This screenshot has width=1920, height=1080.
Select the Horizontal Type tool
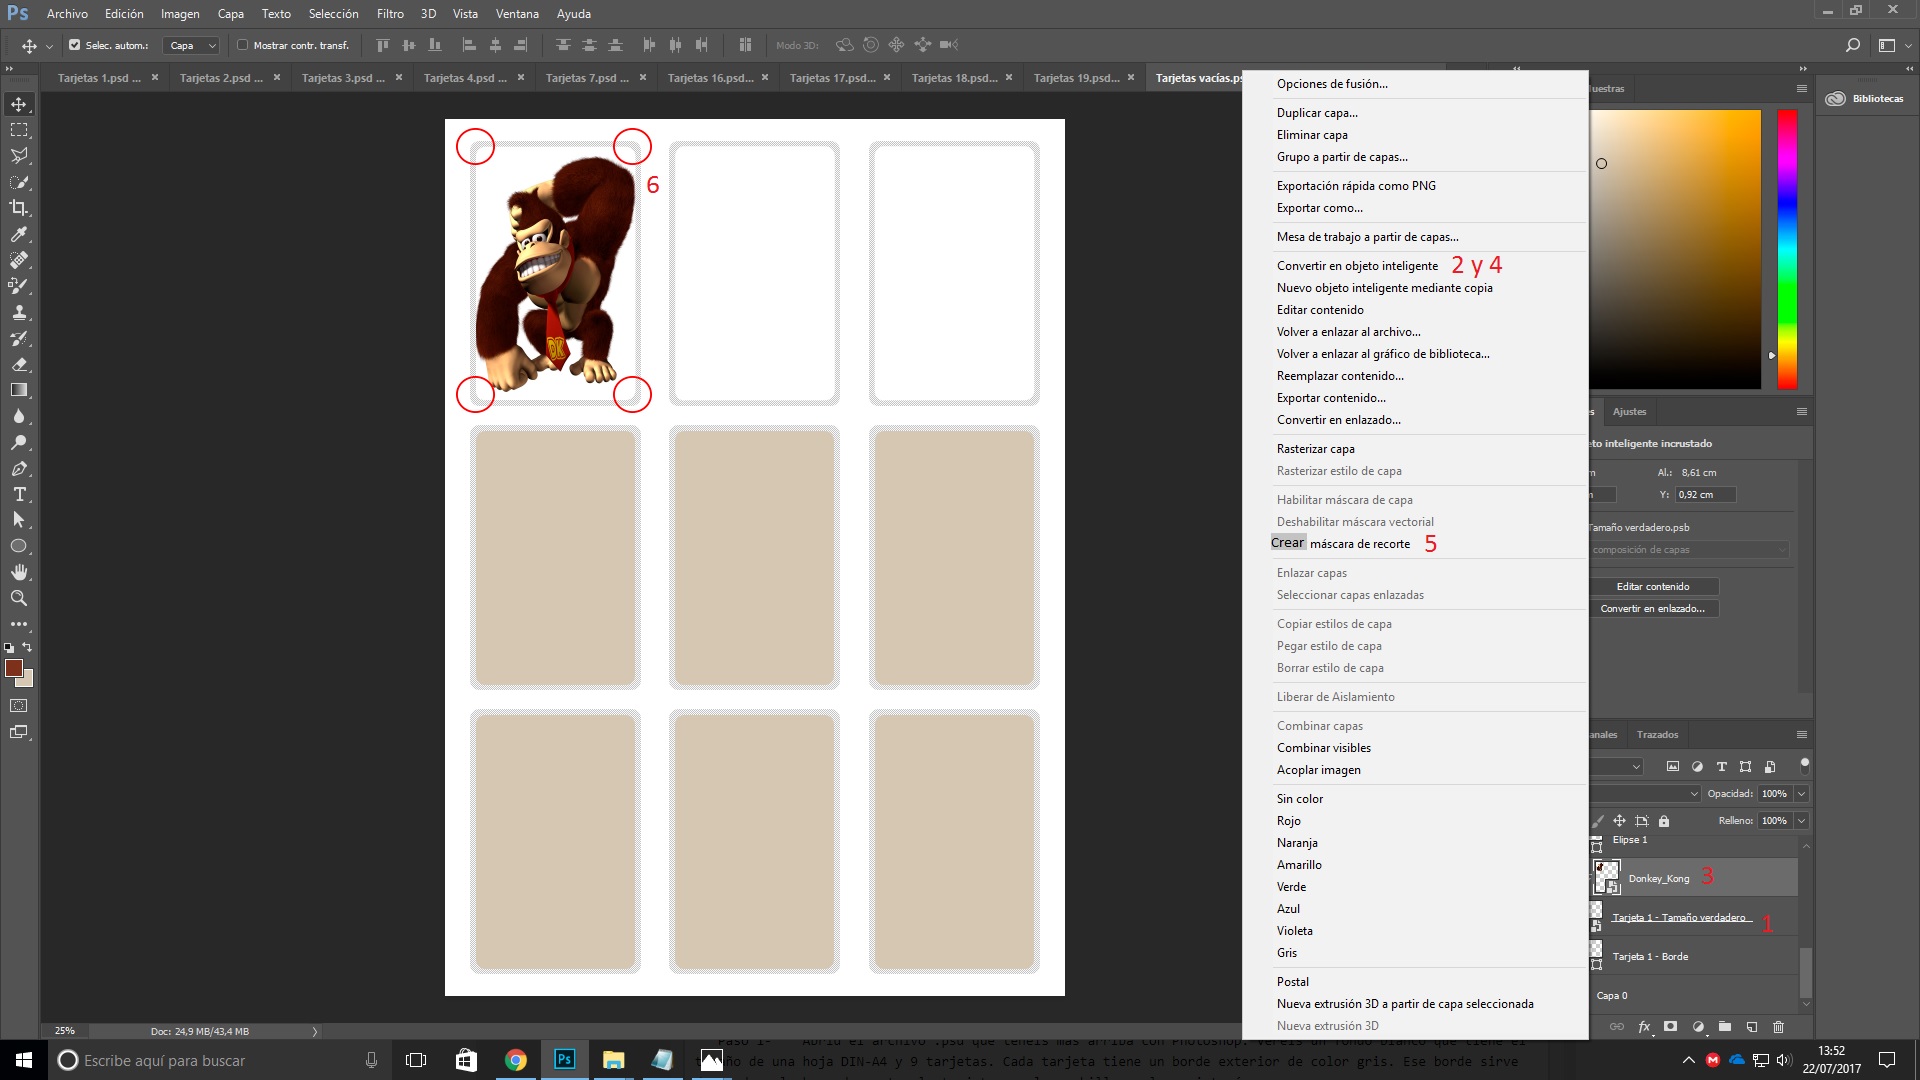(x=19, y=495)
